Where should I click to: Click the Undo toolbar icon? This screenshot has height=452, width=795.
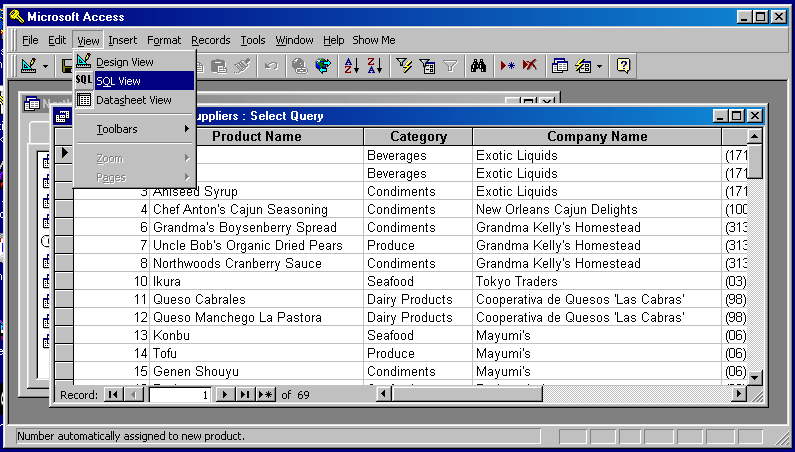pyautogui.click(x=271, y=66)
